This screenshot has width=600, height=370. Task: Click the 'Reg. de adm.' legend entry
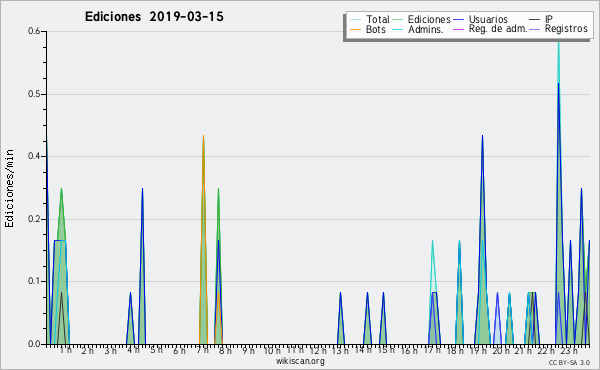click(490, 29)
